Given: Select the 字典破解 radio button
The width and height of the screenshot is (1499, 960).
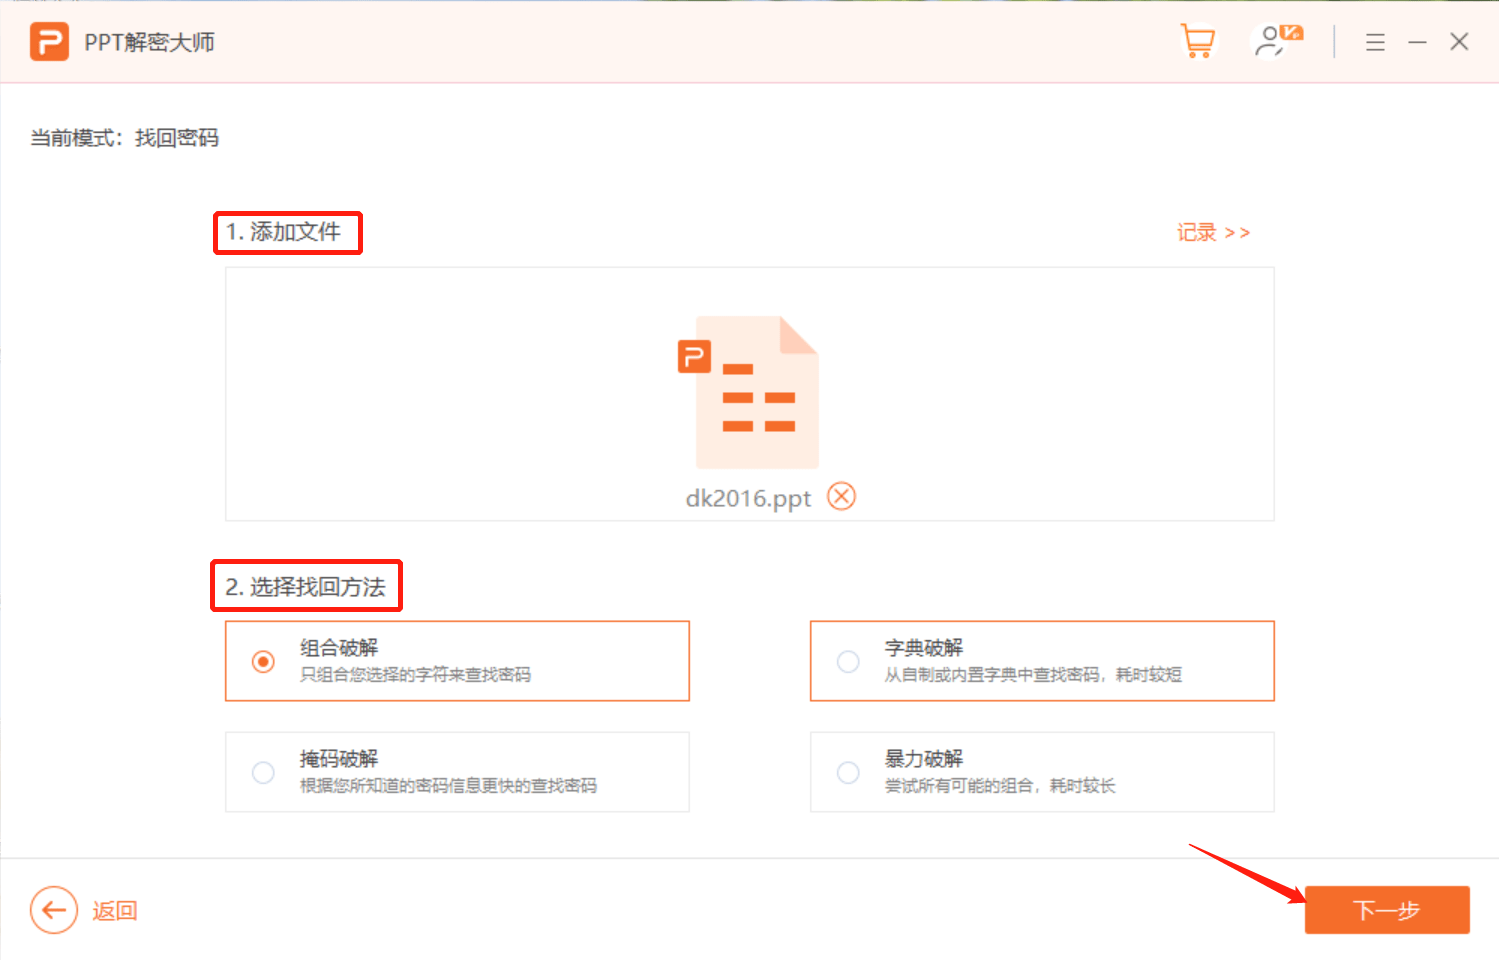Looking at the screenshot, I should pos(848,662).
